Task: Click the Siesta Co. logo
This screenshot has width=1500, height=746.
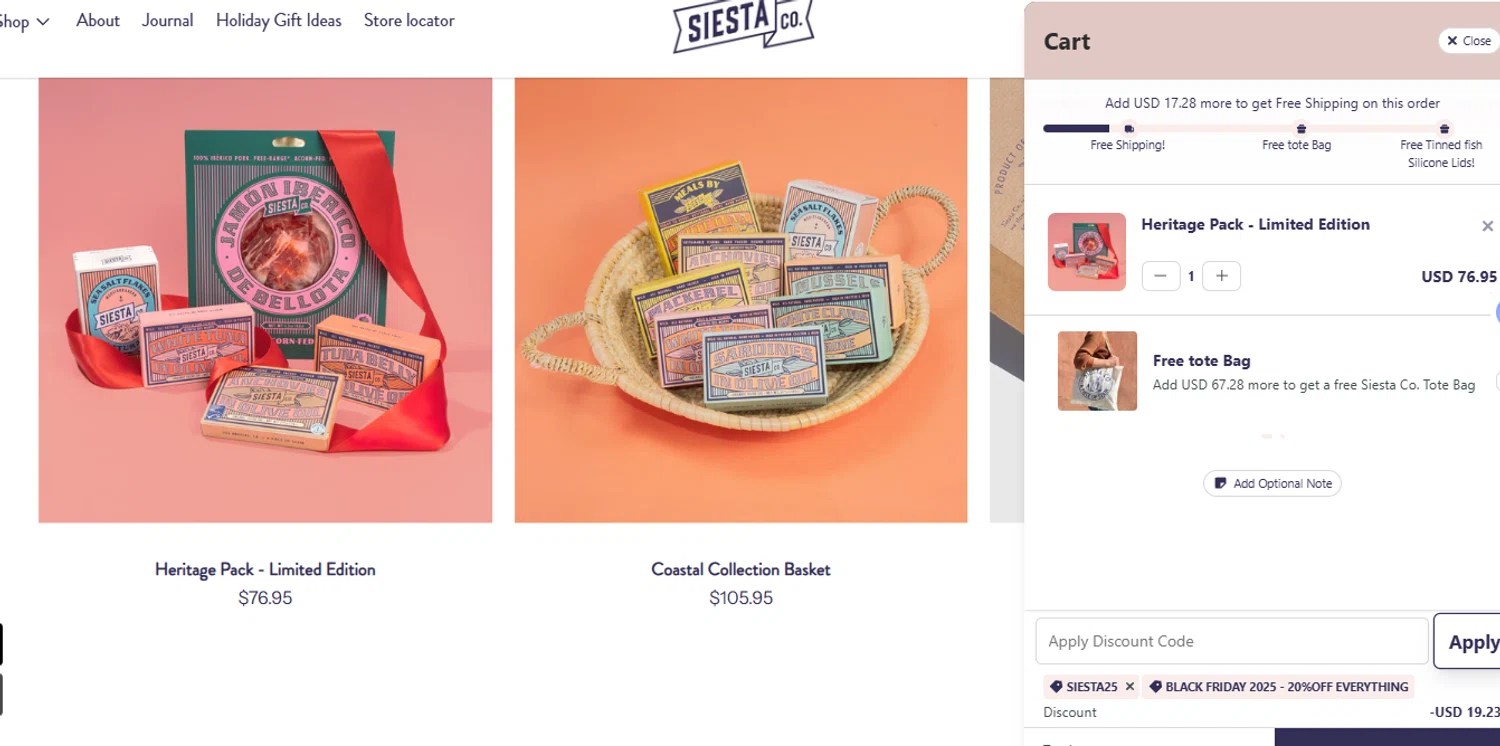Action: tap(743, 24)
